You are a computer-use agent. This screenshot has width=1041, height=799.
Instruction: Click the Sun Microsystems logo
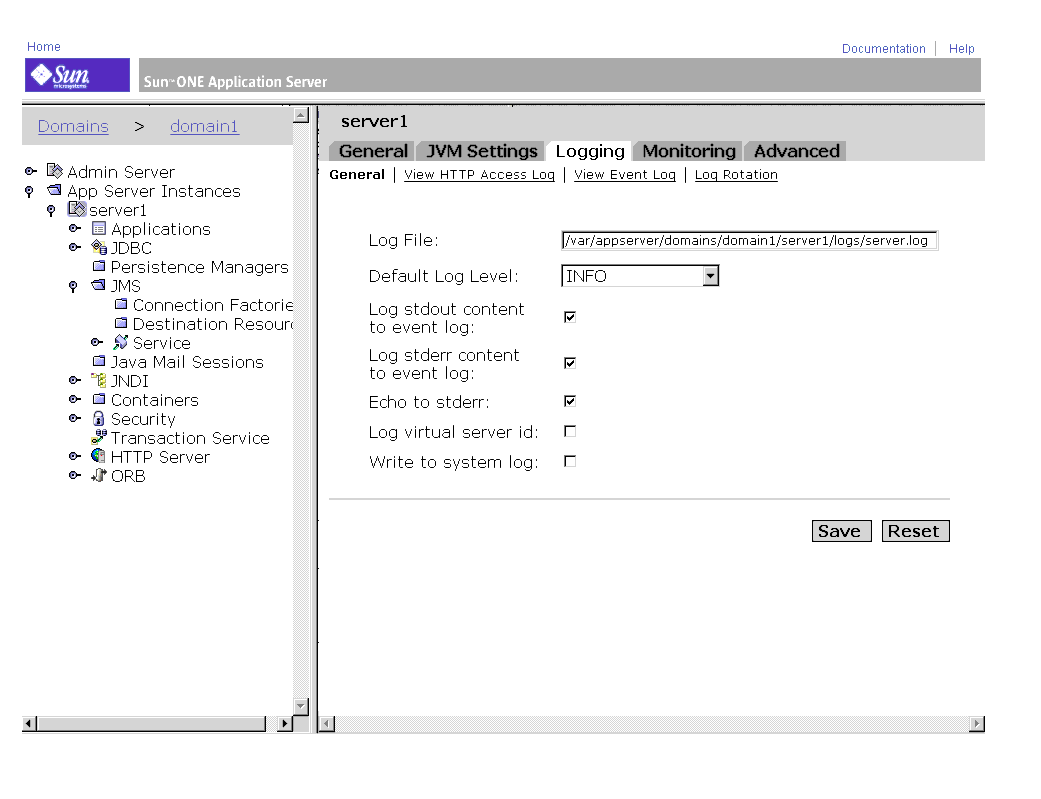(77, 75)
